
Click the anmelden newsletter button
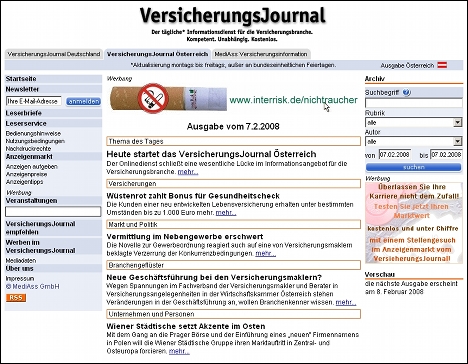[83, 101]
